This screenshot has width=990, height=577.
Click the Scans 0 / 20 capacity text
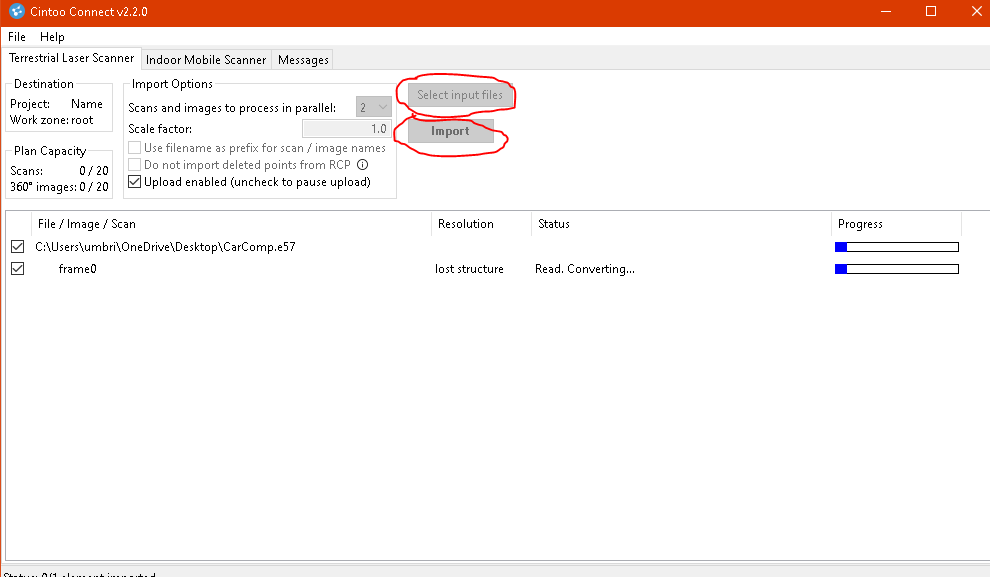59,170
